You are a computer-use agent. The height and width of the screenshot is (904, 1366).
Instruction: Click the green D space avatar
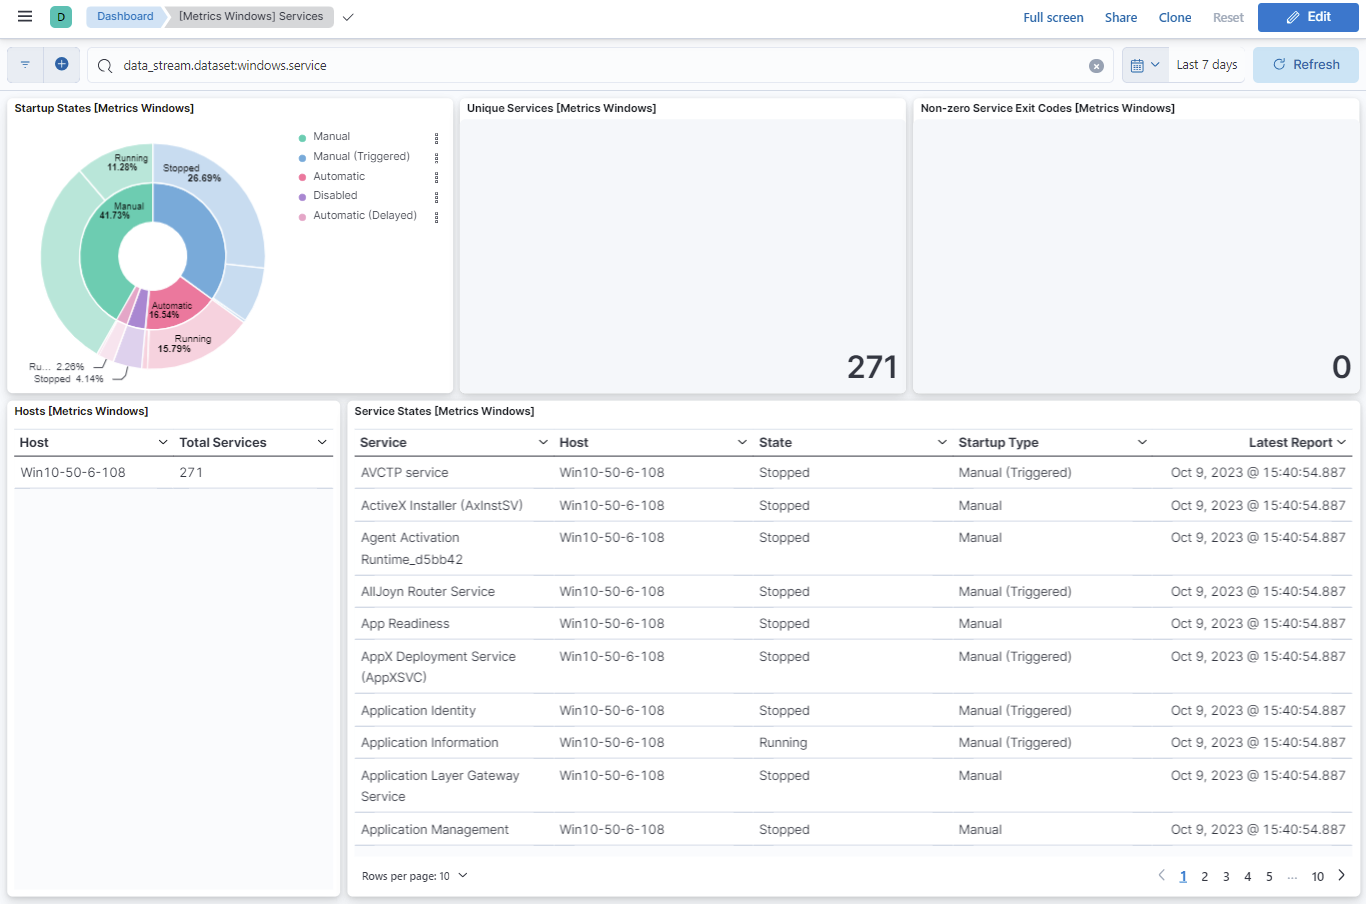point(61,17)
